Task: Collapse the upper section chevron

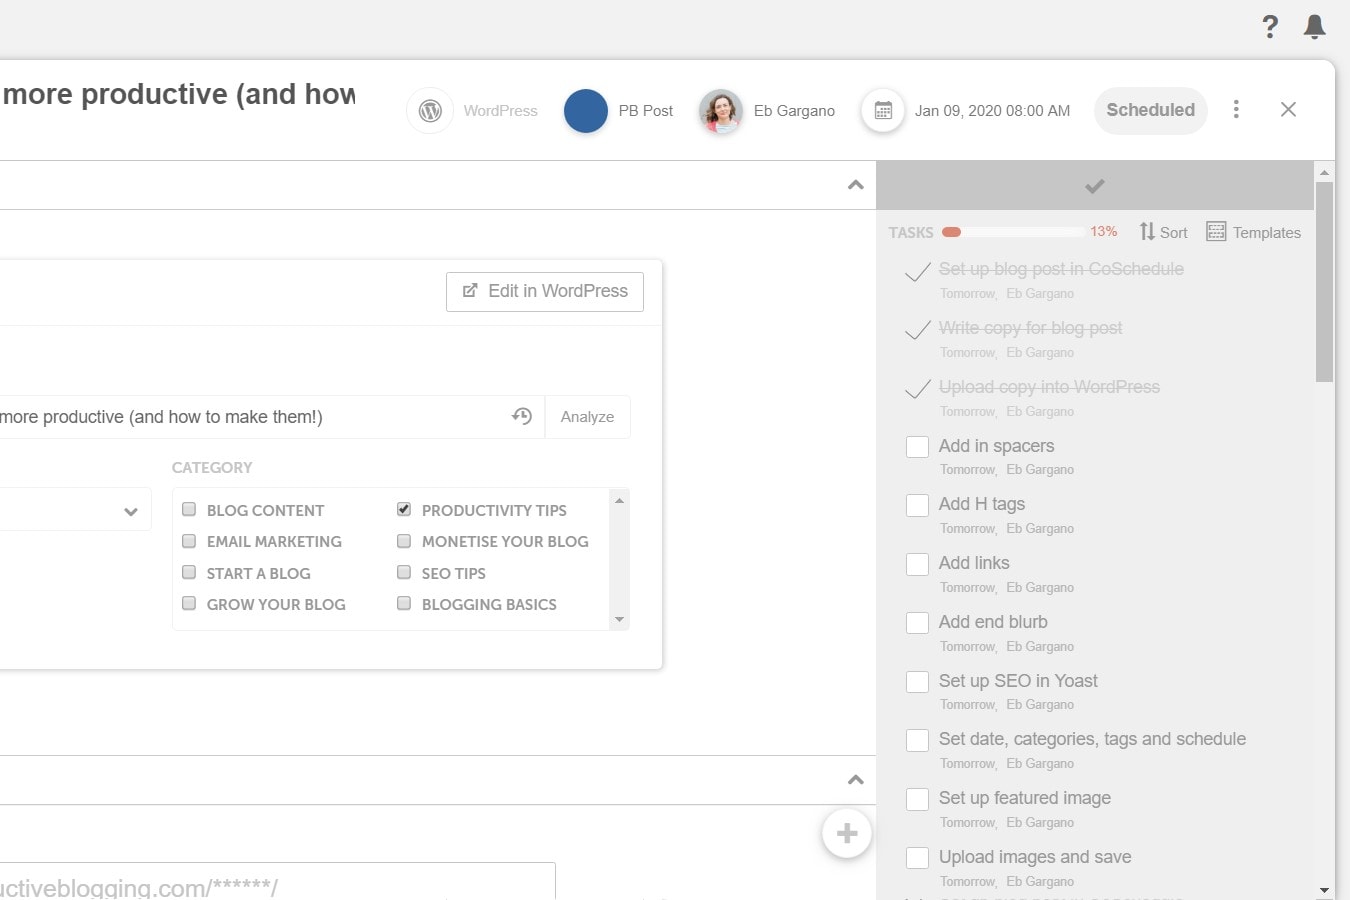Action: (855, 185)
